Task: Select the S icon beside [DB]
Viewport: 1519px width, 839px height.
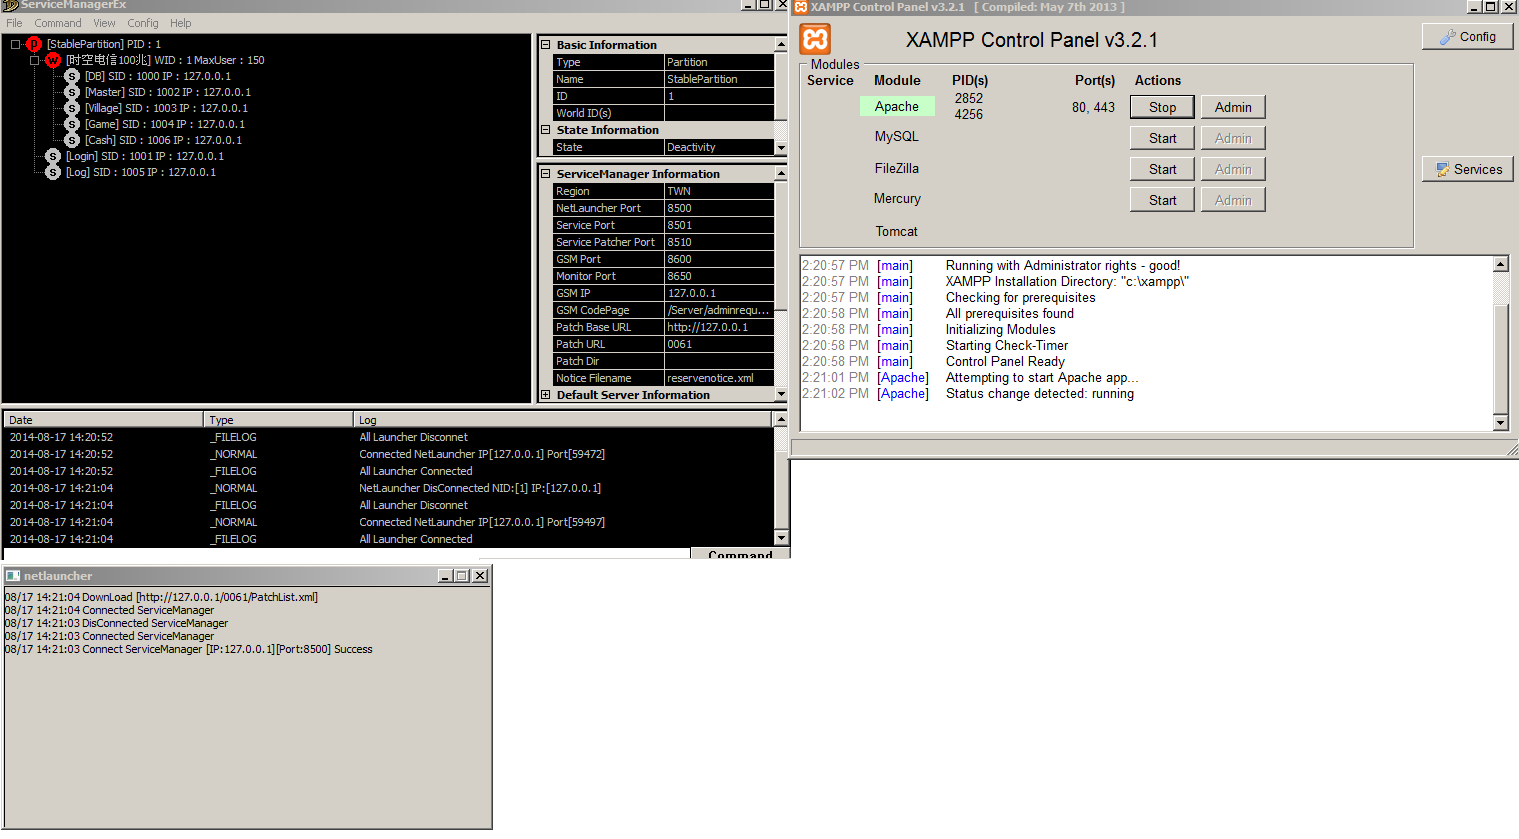Action: [x=72, y=76]
